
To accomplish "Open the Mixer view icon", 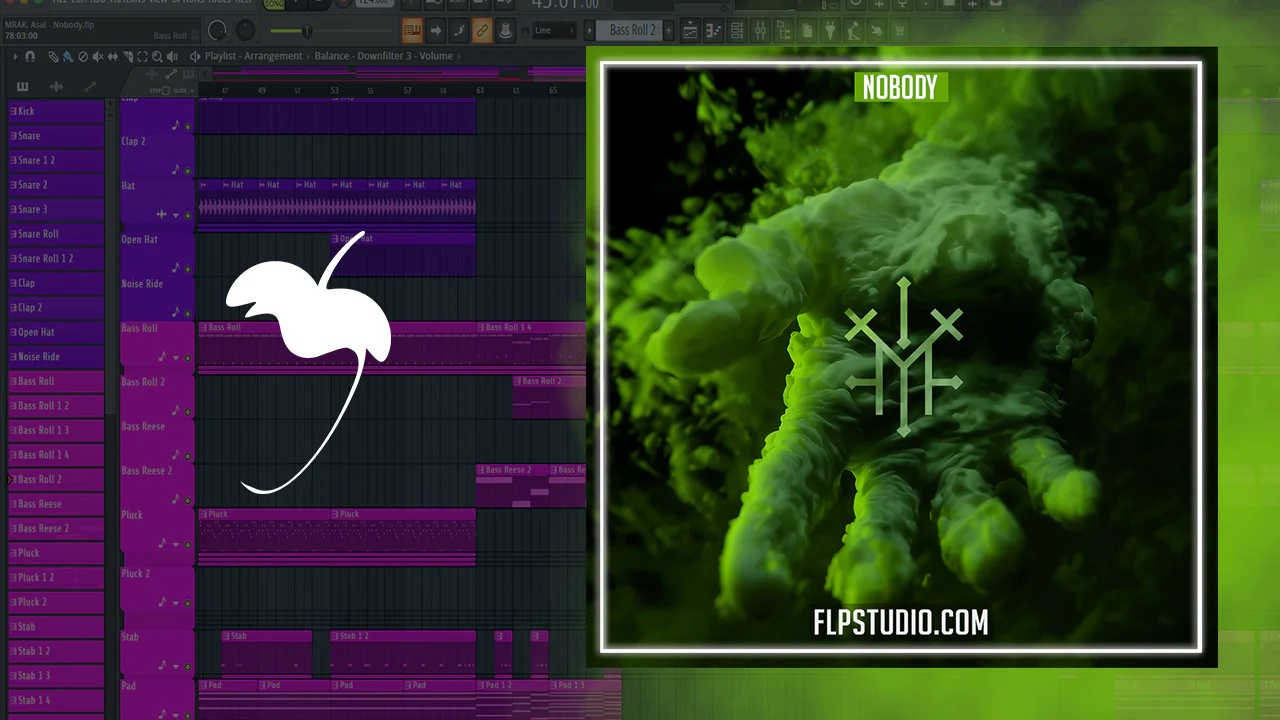I will [x=759, y=30].
